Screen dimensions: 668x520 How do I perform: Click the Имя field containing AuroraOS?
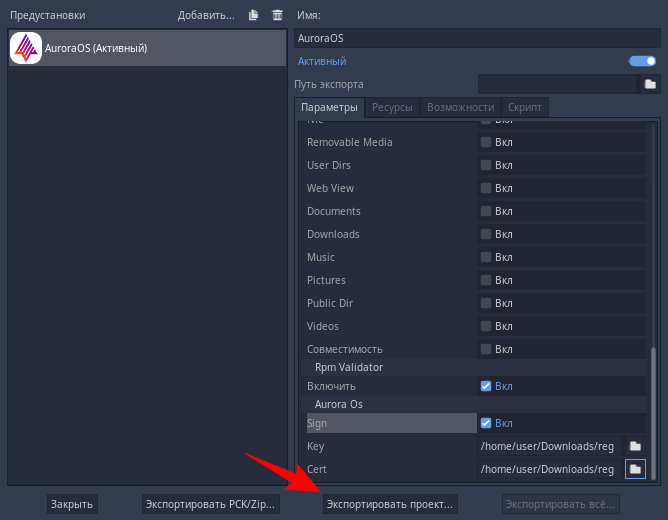point(477,38)
